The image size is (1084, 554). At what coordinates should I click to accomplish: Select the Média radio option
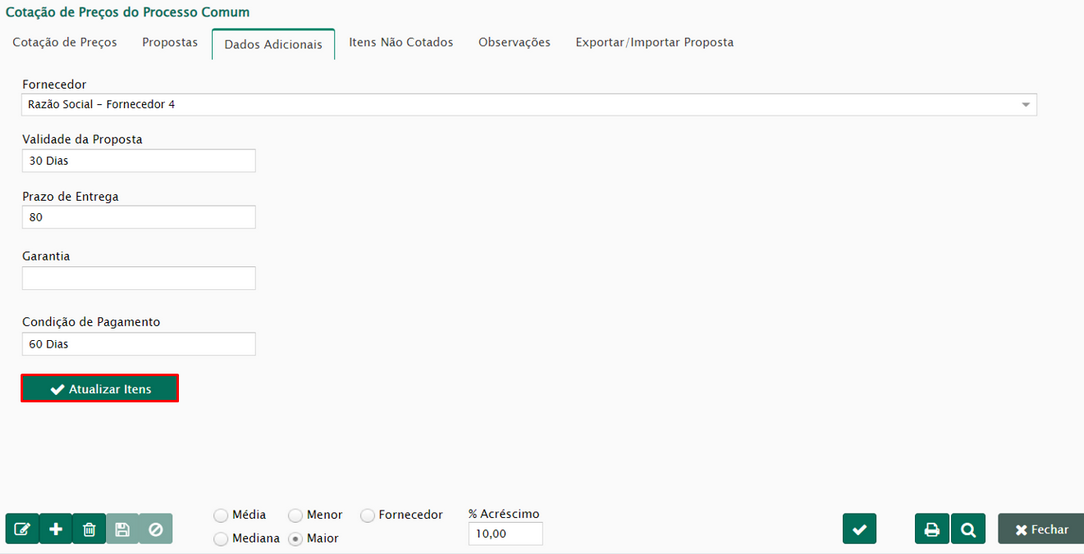[x=221, y=515]
